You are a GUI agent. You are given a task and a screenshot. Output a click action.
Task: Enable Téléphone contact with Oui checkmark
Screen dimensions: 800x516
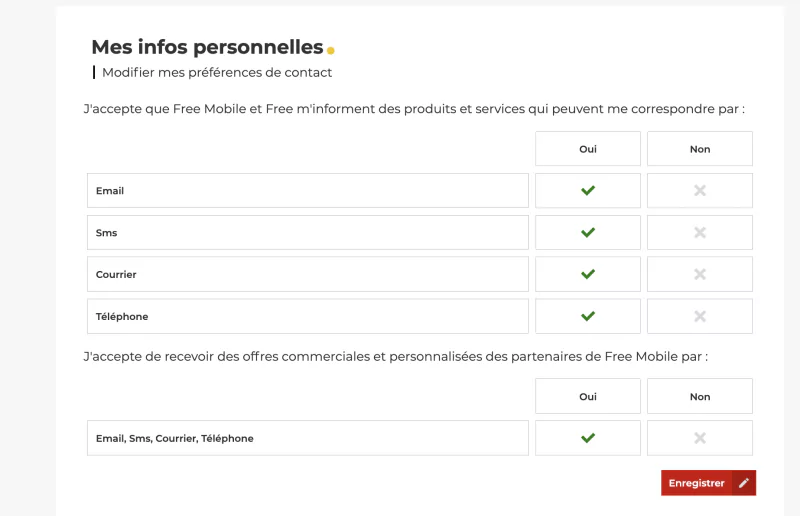588,316
